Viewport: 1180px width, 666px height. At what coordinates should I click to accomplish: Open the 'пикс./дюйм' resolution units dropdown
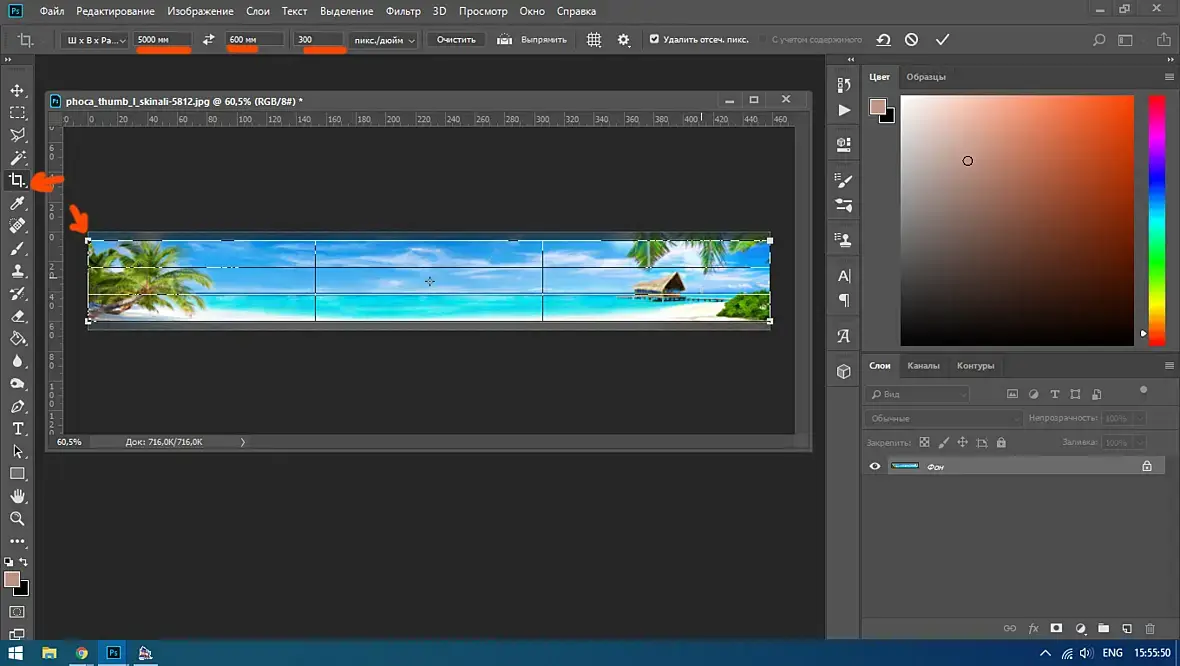pos(383,40)
